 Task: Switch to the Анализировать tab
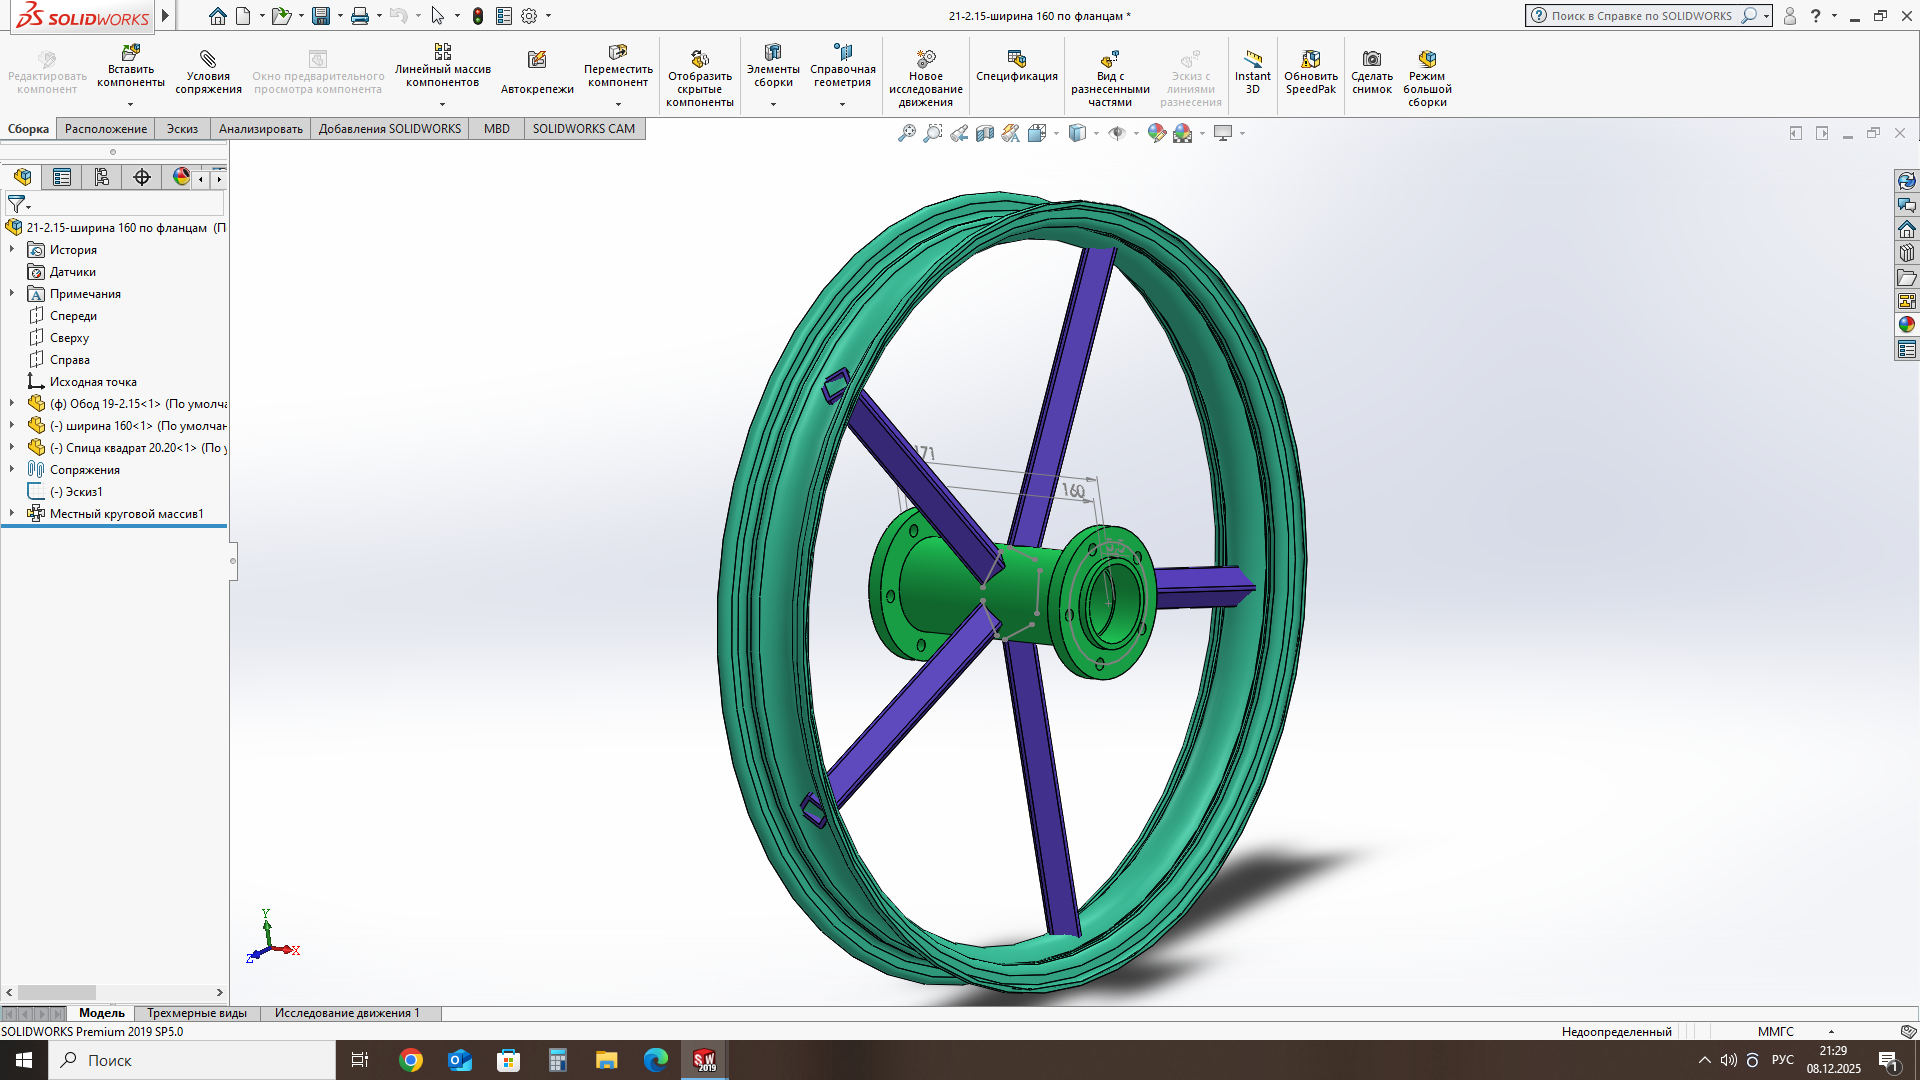(x=260, y=129)
